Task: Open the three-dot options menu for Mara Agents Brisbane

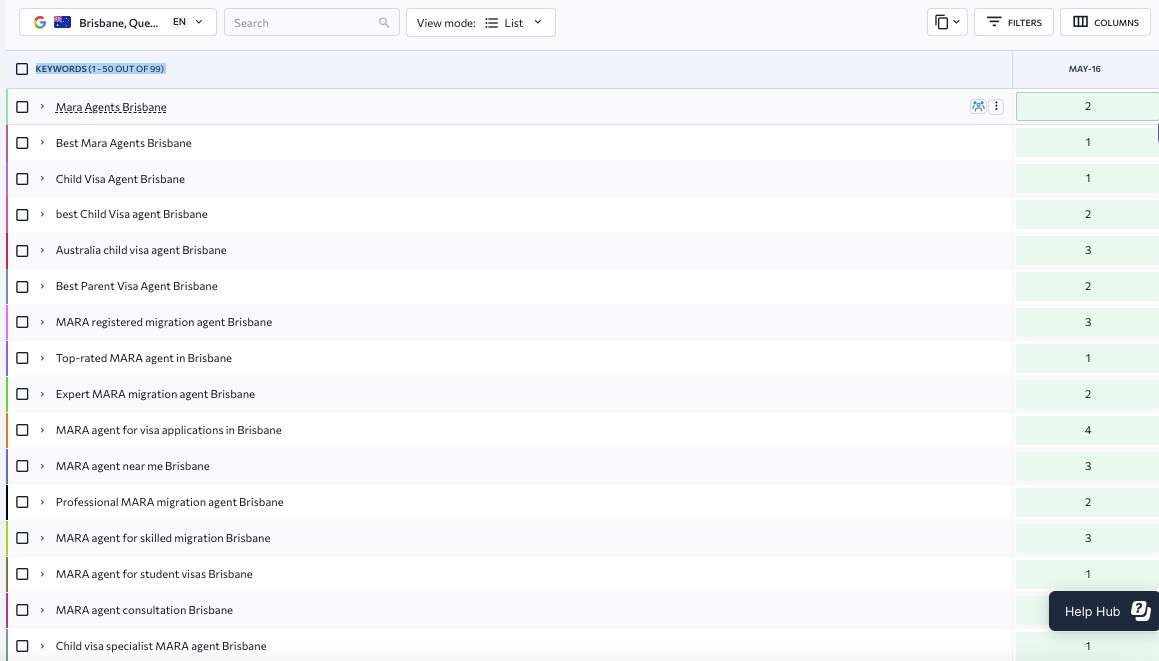Action: tap(996, 106)
